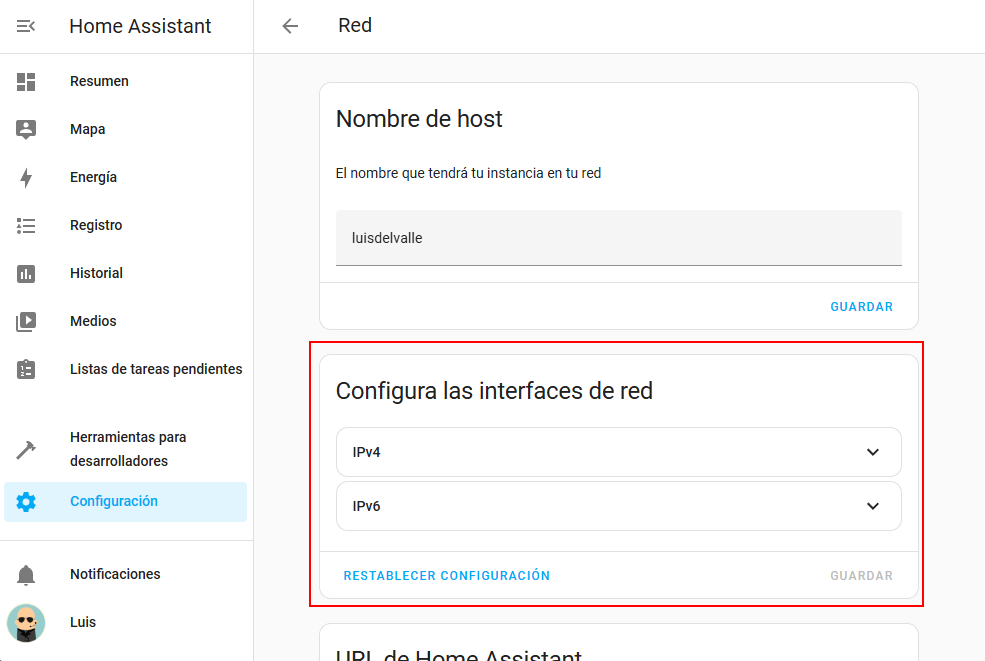This screenshot has width=985, height=661.
Task: Expand the IPv6 section chevron
Action: point(873,506)
